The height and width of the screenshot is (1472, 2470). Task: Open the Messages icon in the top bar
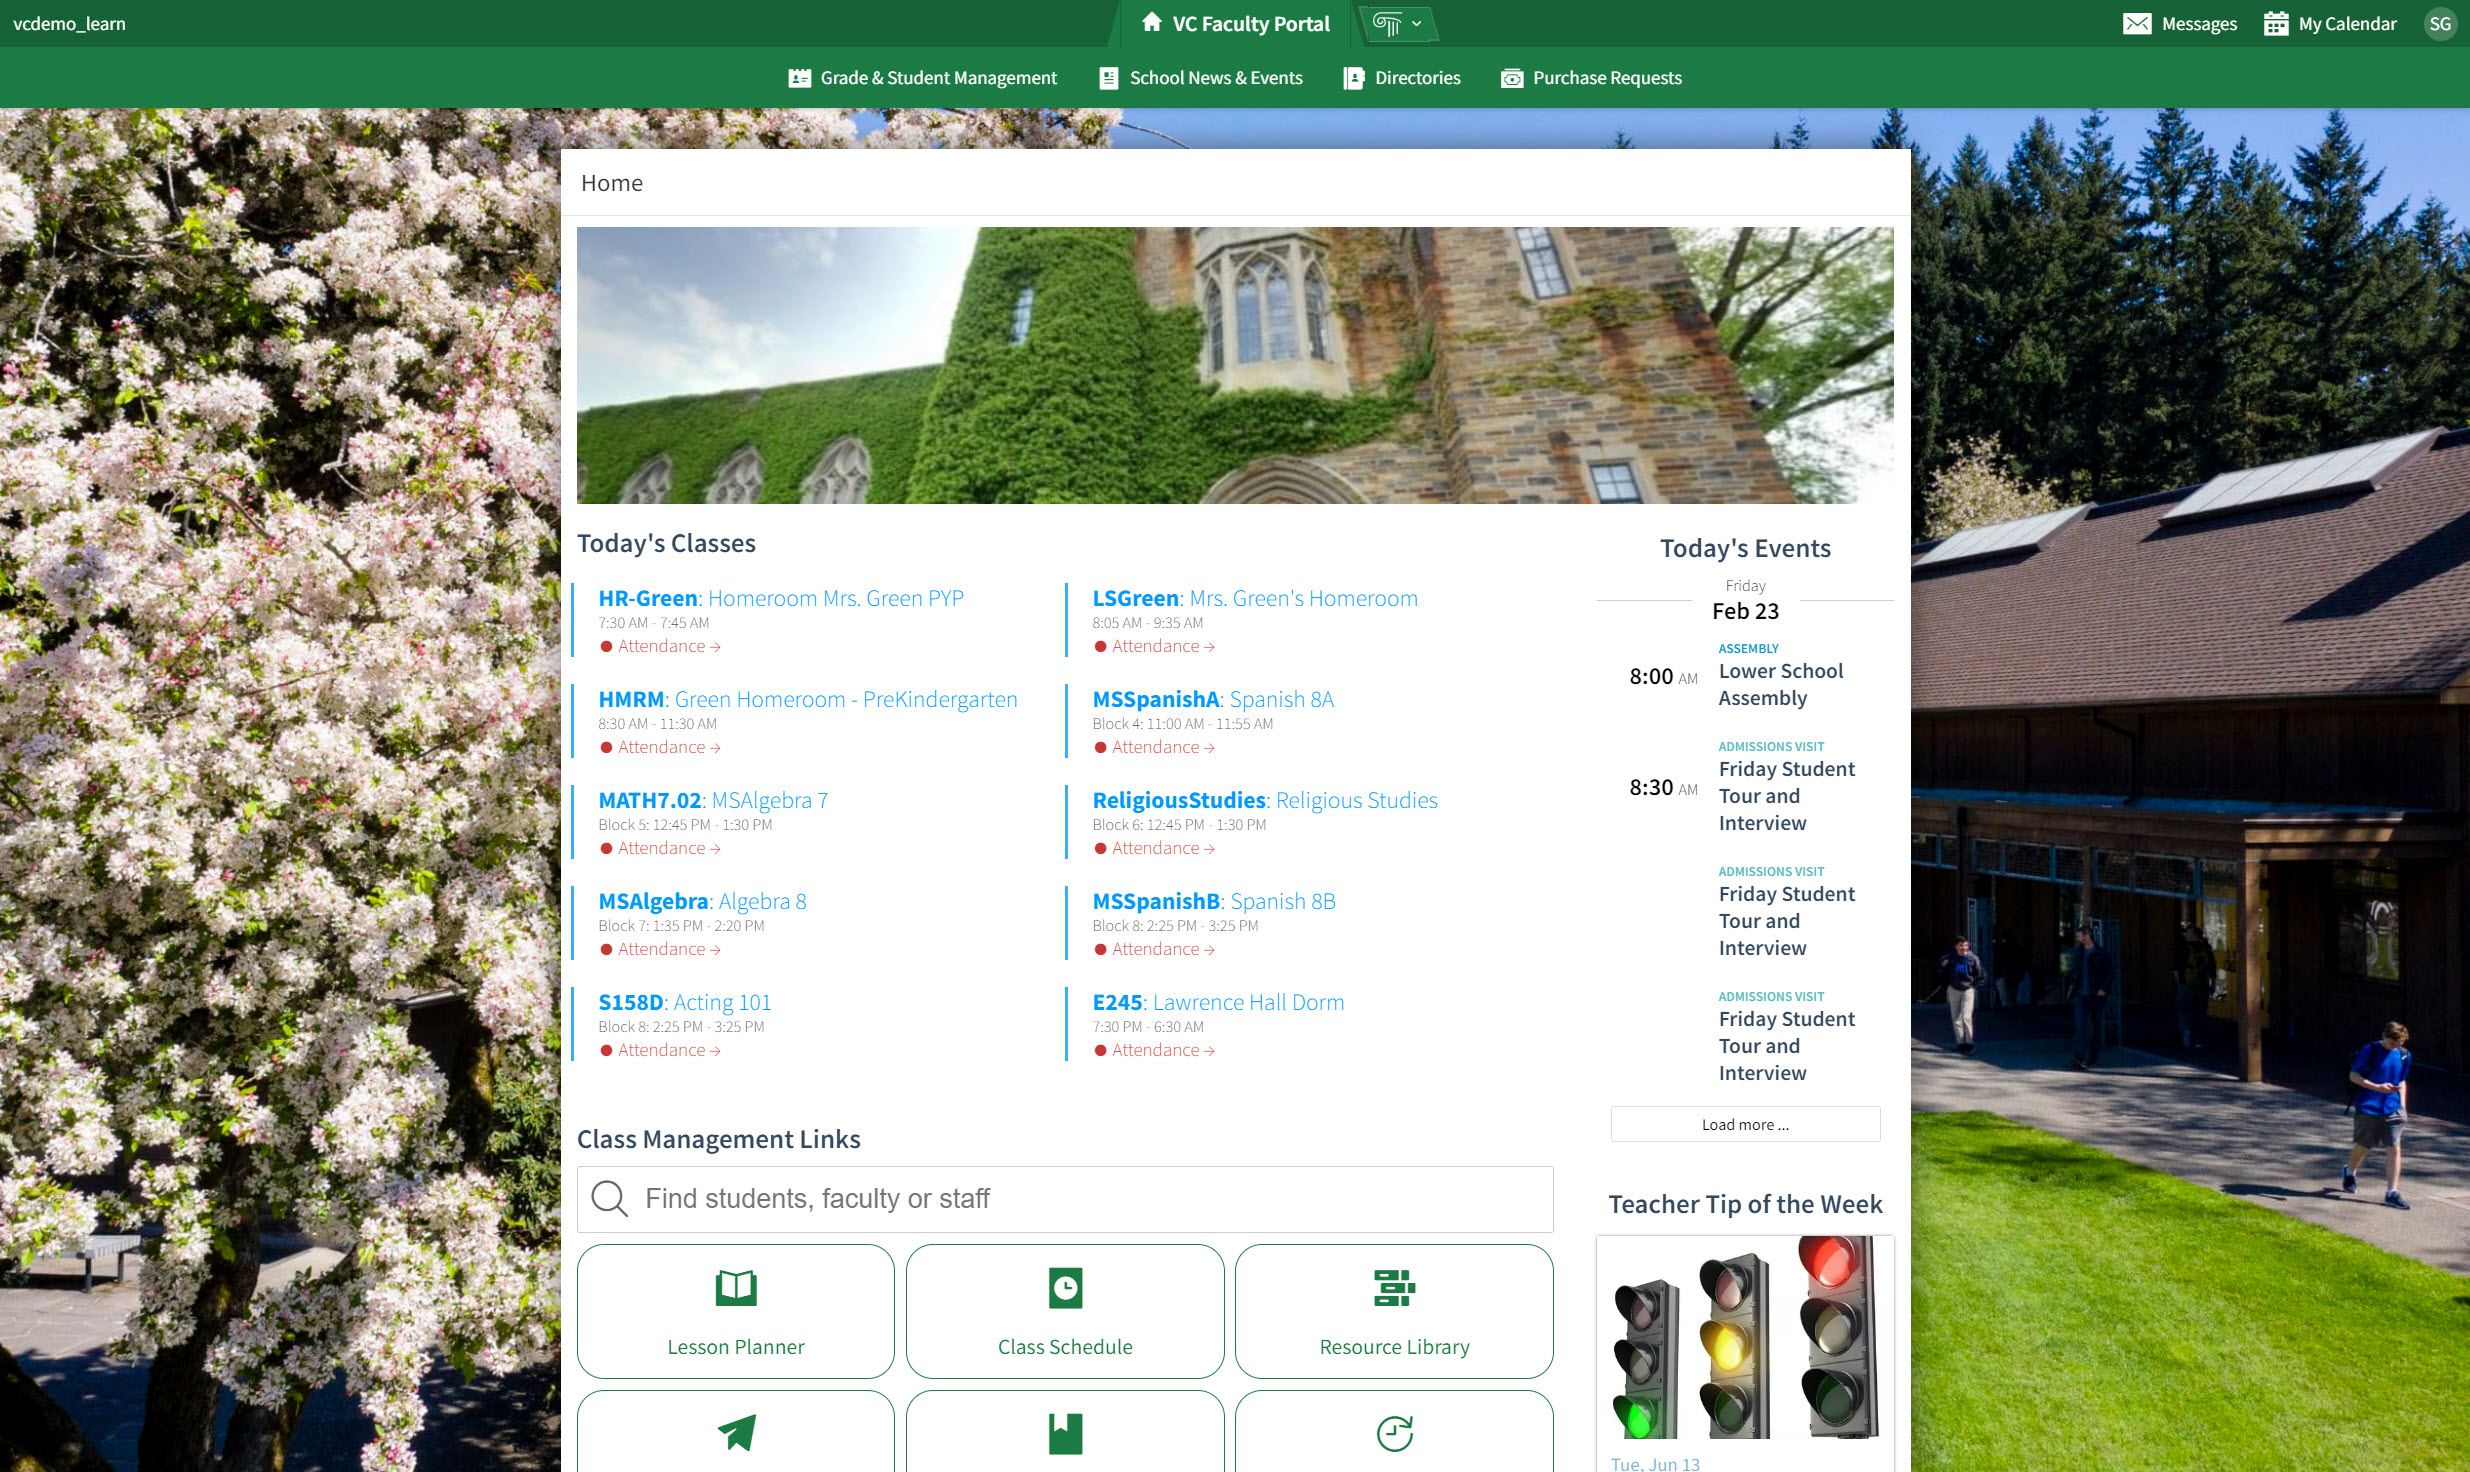[x=2138, y=23]
